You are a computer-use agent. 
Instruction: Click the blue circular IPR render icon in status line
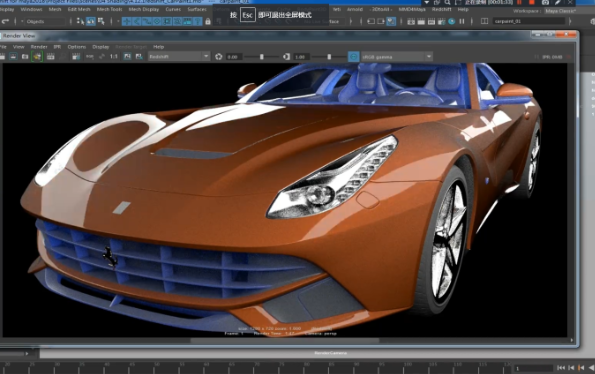coord(452,22)
